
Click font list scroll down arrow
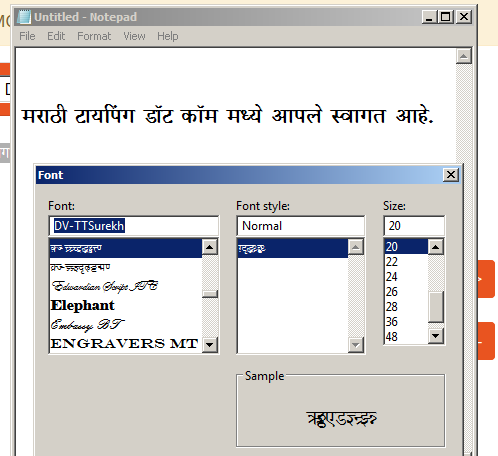click(210, 344)
